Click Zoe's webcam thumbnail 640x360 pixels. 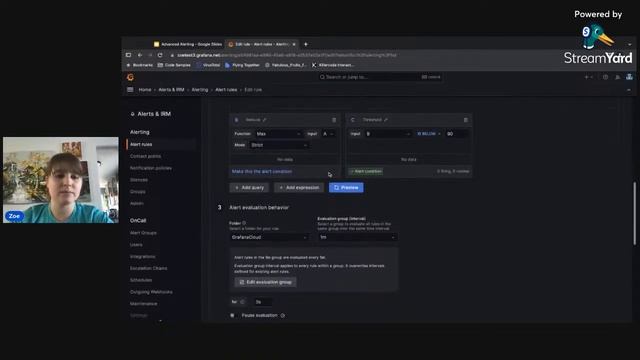coord(61,180)
